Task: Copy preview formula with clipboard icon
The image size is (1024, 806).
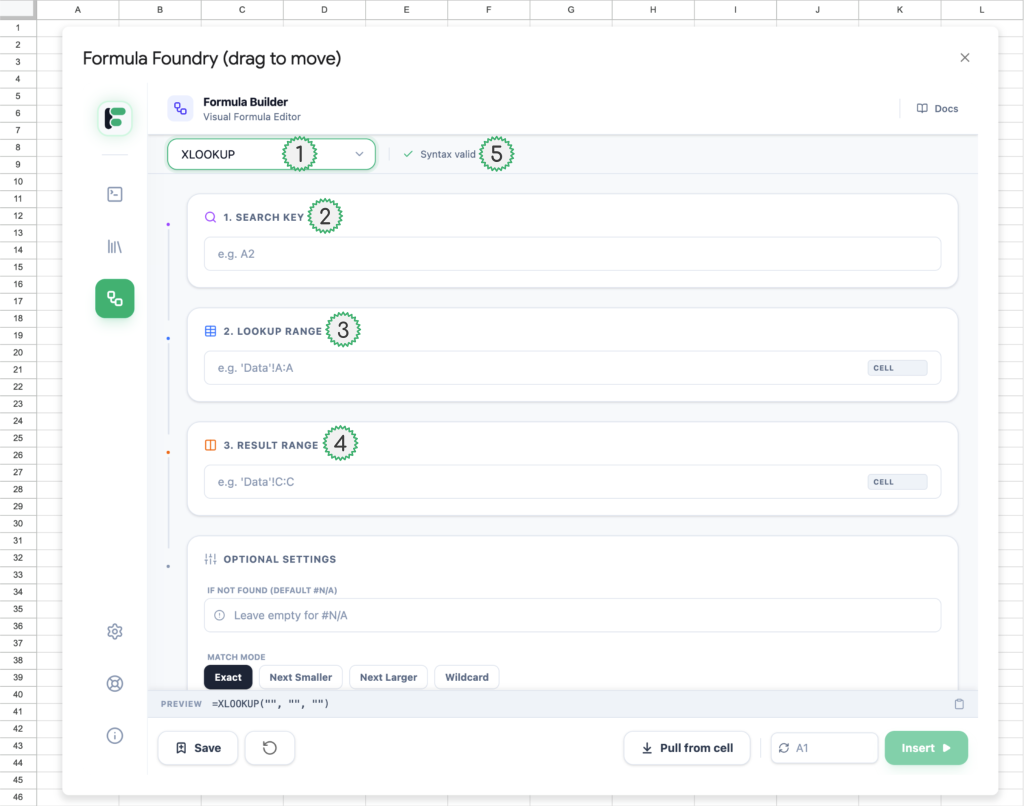Action: pos(959,704)
